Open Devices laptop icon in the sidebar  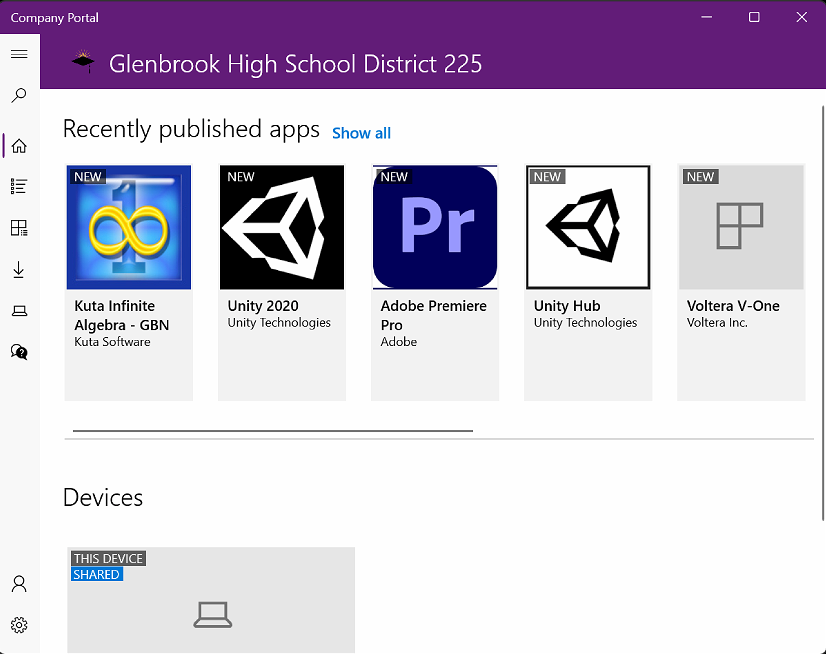[x=19, y=311]
